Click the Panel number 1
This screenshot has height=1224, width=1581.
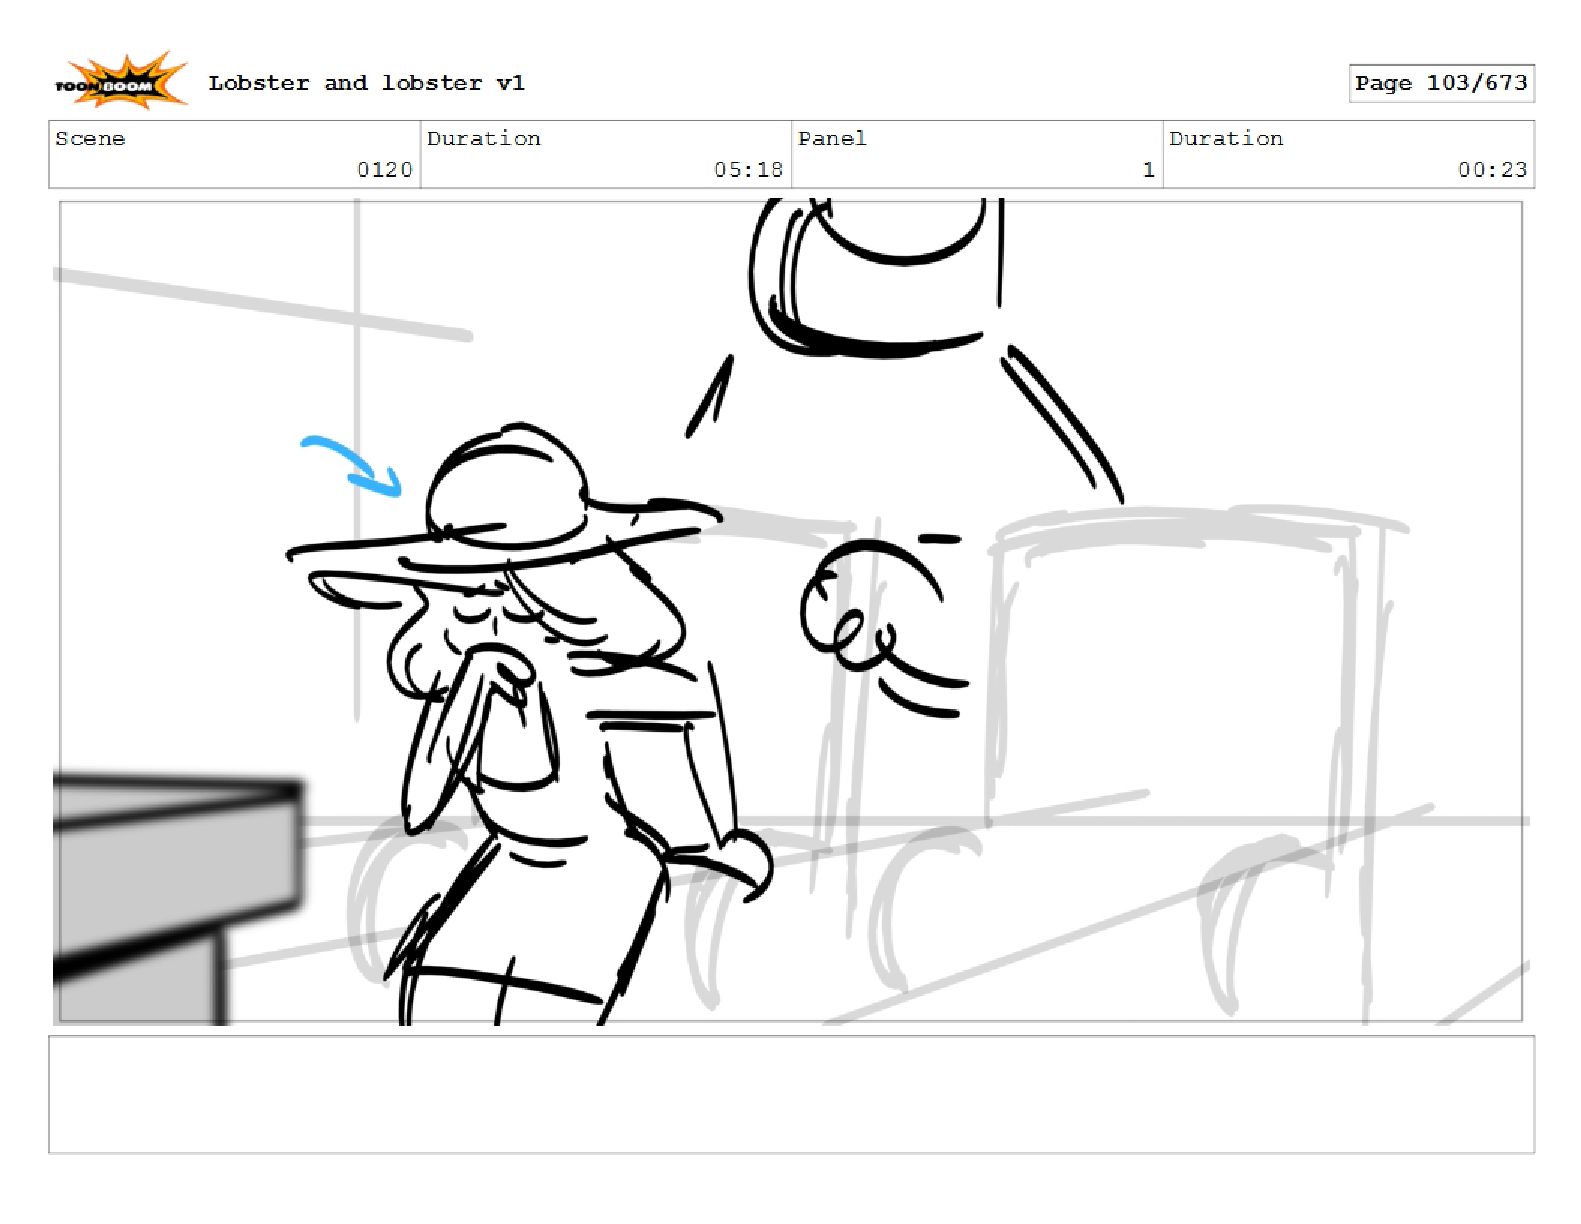click(1149, 170)
